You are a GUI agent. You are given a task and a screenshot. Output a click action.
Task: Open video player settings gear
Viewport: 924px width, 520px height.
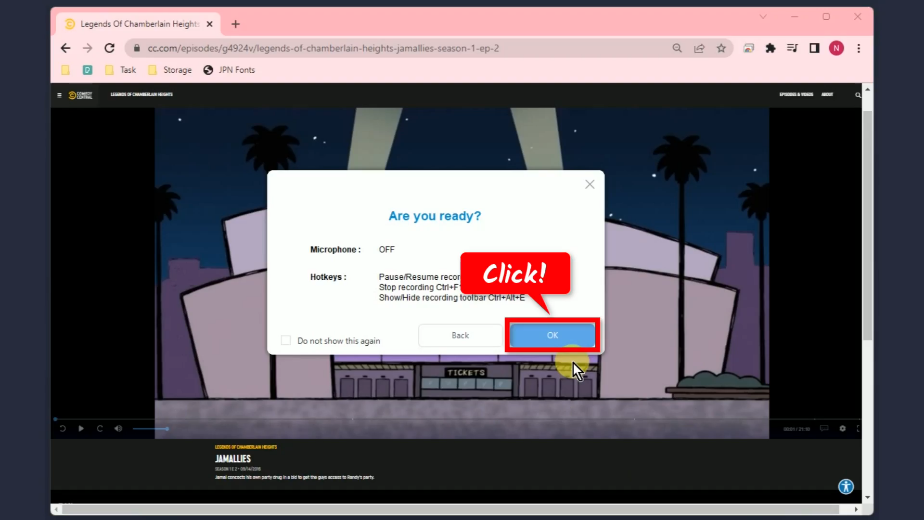click(x=843, y=429)
